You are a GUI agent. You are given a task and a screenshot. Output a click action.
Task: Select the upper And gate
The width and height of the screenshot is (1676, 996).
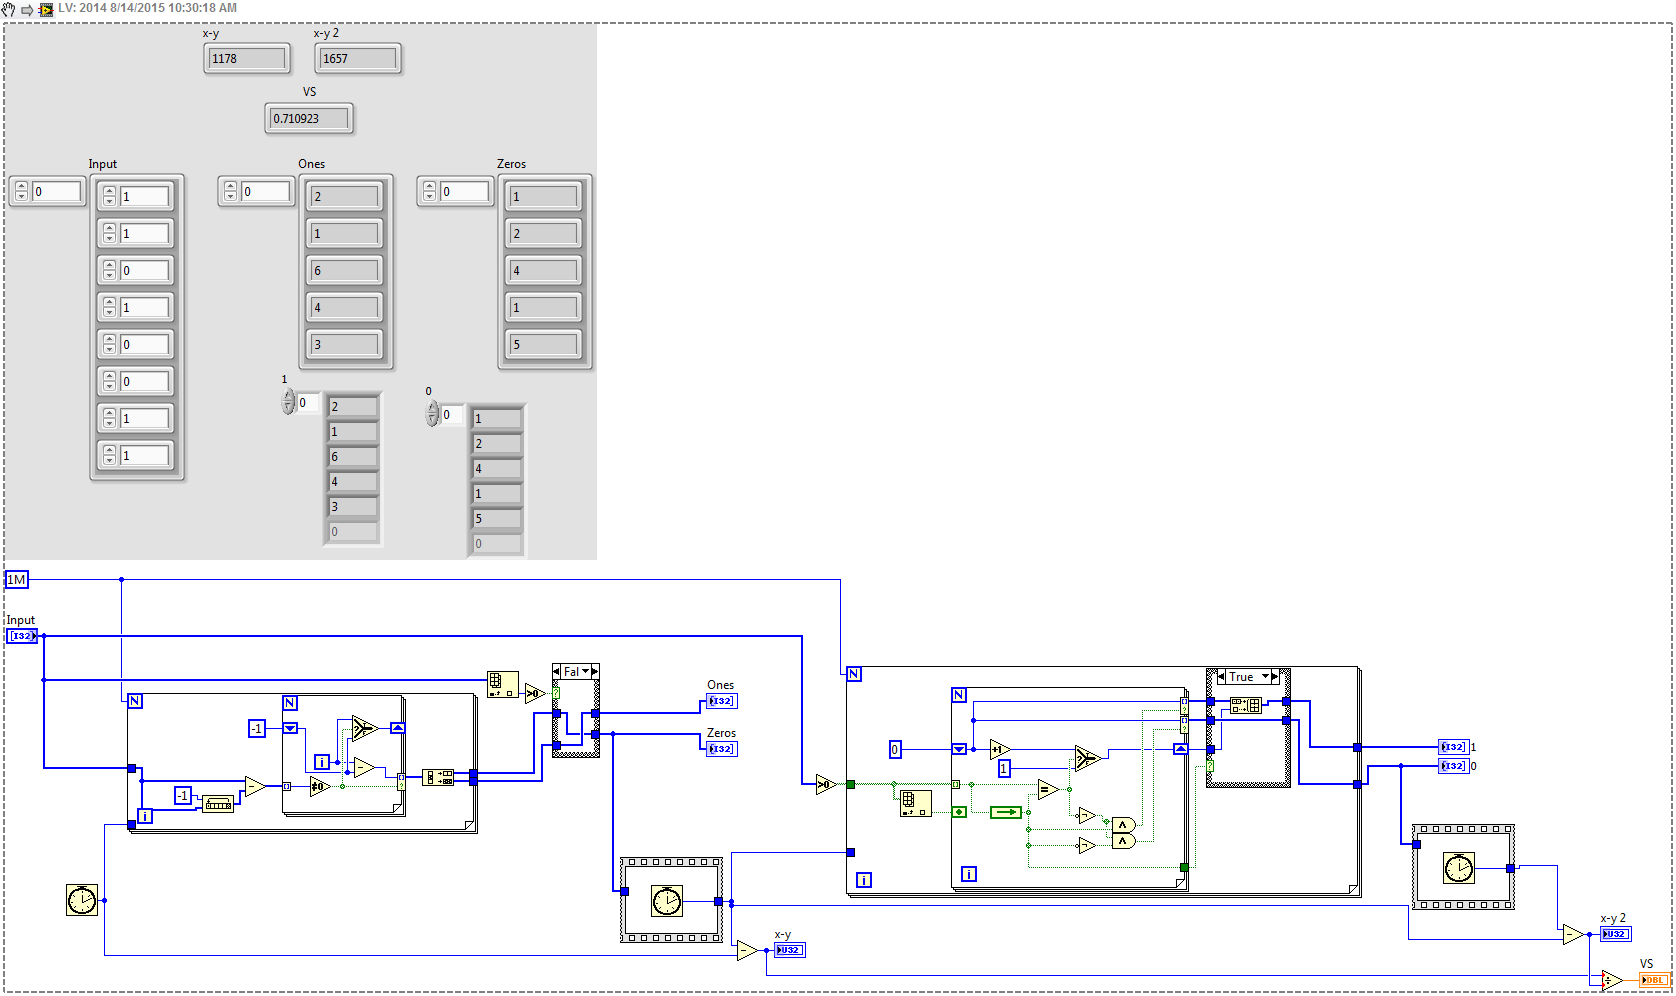coord(1124,825)
